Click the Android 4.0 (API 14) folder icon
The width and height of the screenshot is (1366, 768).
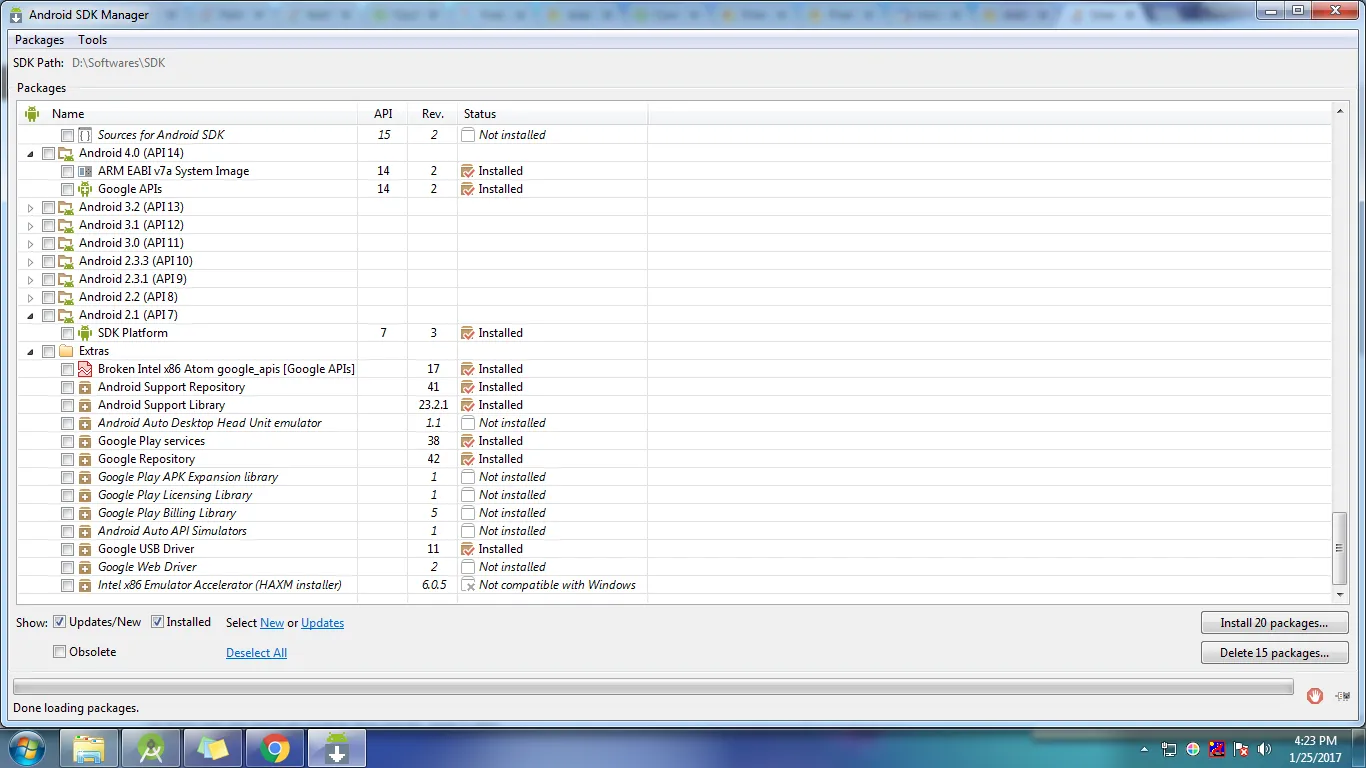[x=66, y=153]
